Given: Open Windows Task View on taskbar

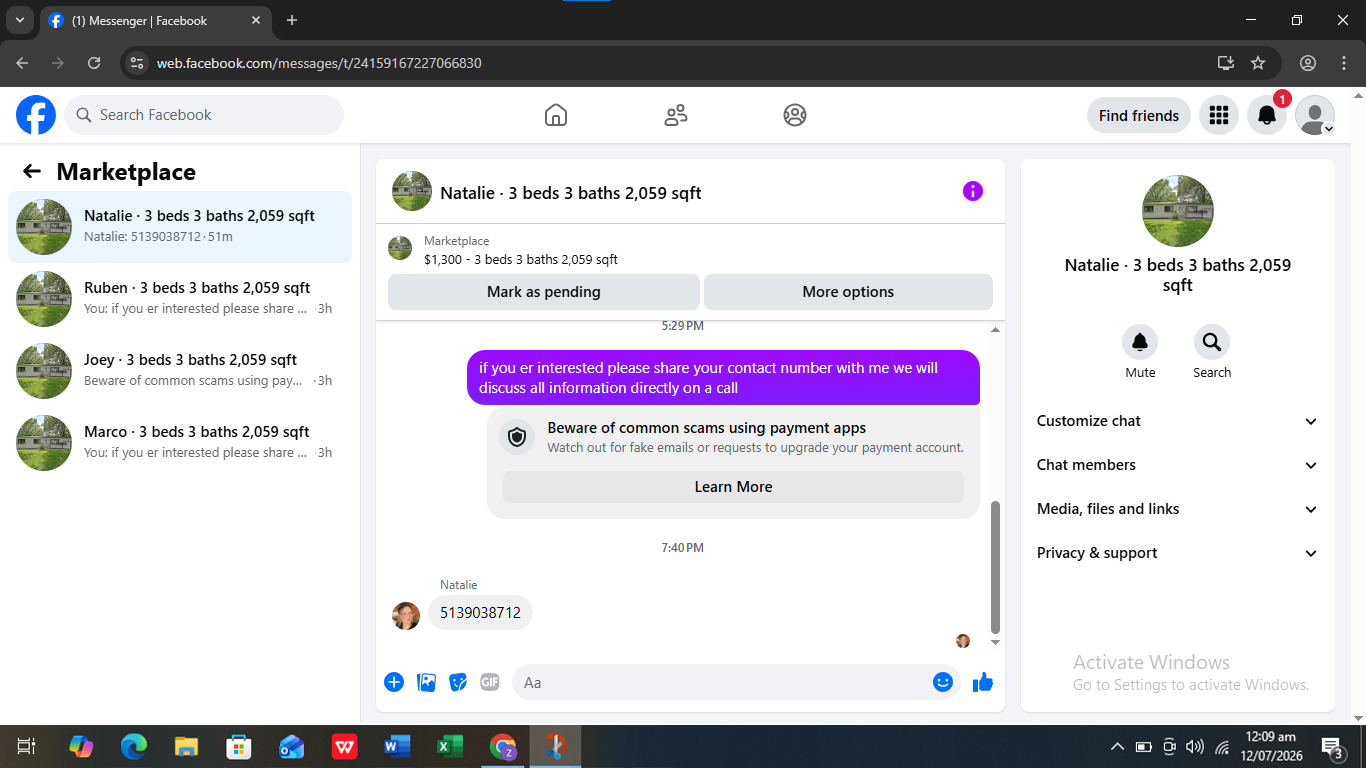Looking at the screenshot, I should click(x=27, y=746).
